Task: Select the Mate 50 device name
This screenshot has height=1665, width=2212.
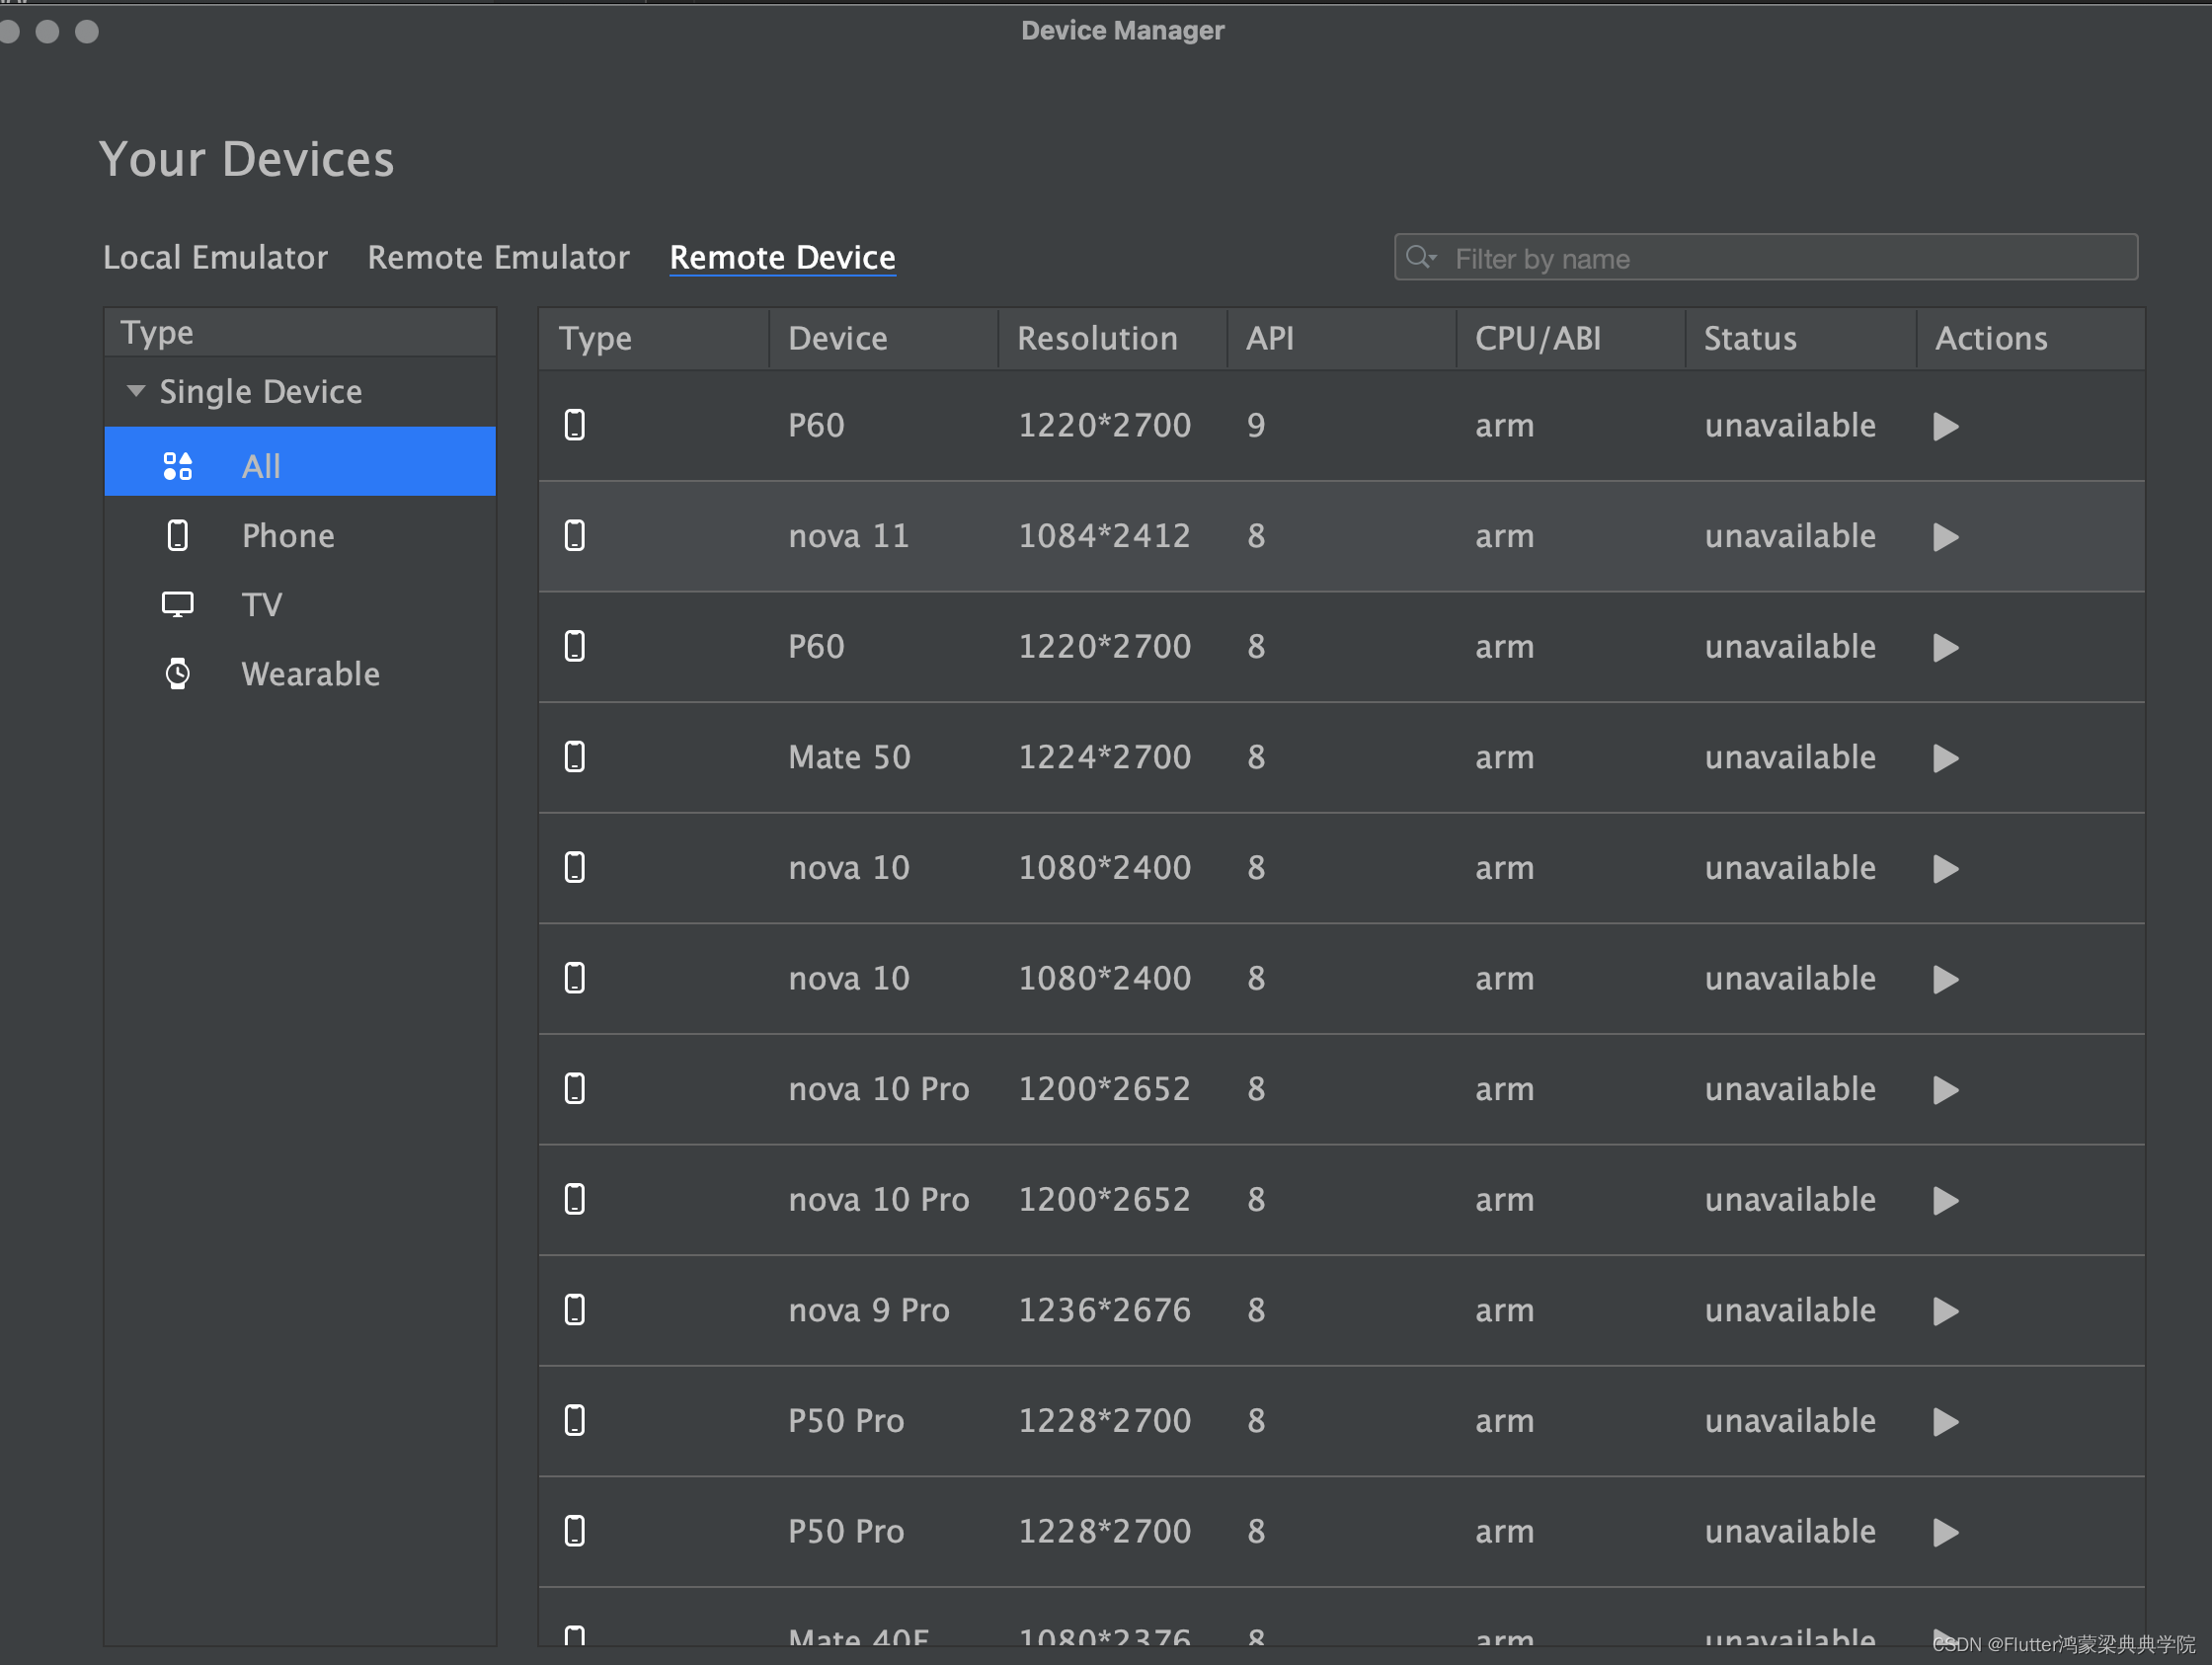Action: coord(849,757)
